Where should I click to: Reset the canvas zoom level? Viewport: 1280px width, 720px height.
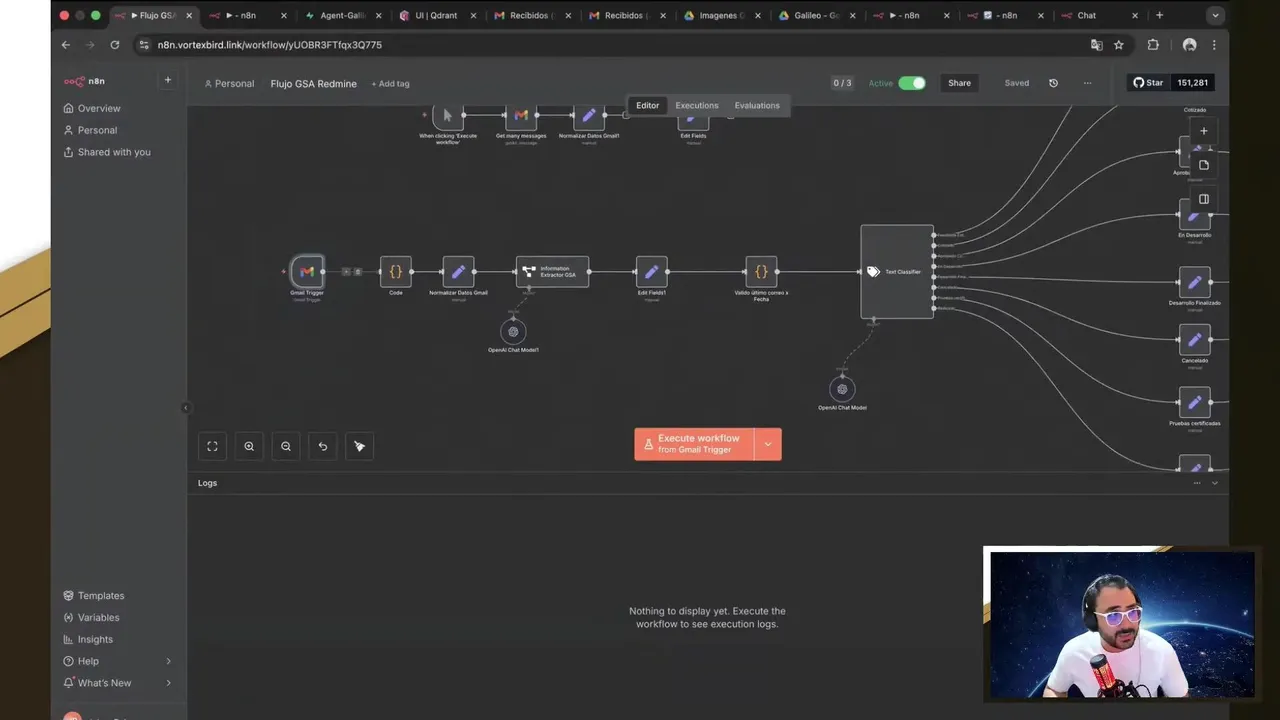click(x=323, y=446)
